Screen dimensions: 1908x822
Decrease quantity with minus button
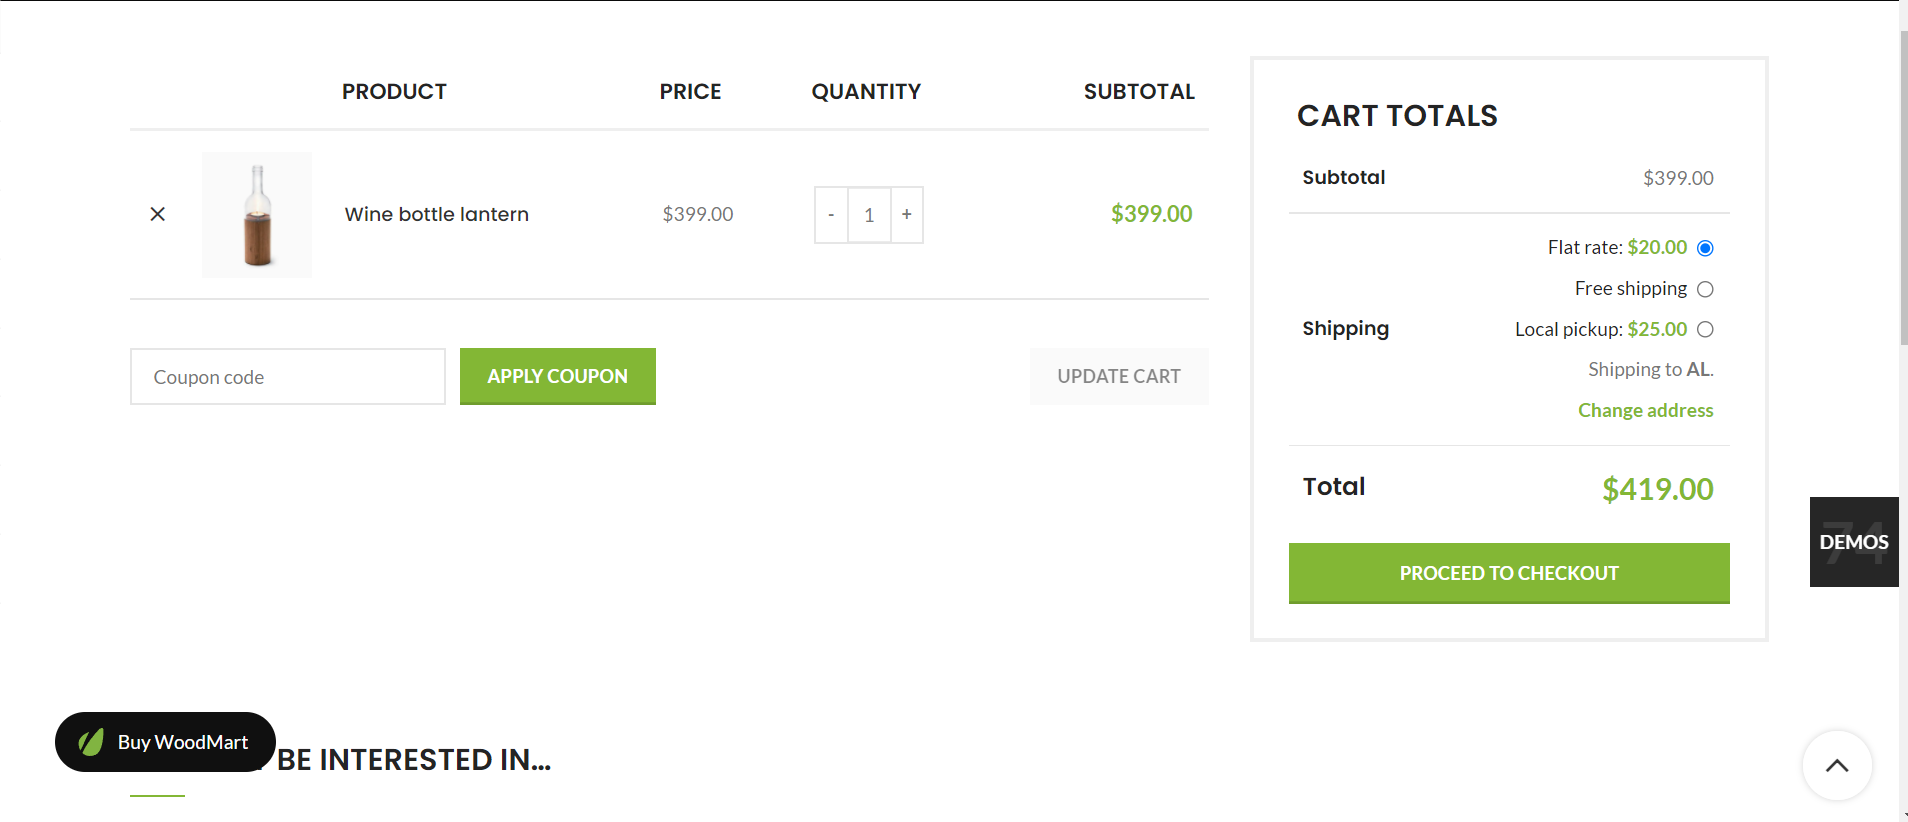pyautogui.click(x=831, y=215)
